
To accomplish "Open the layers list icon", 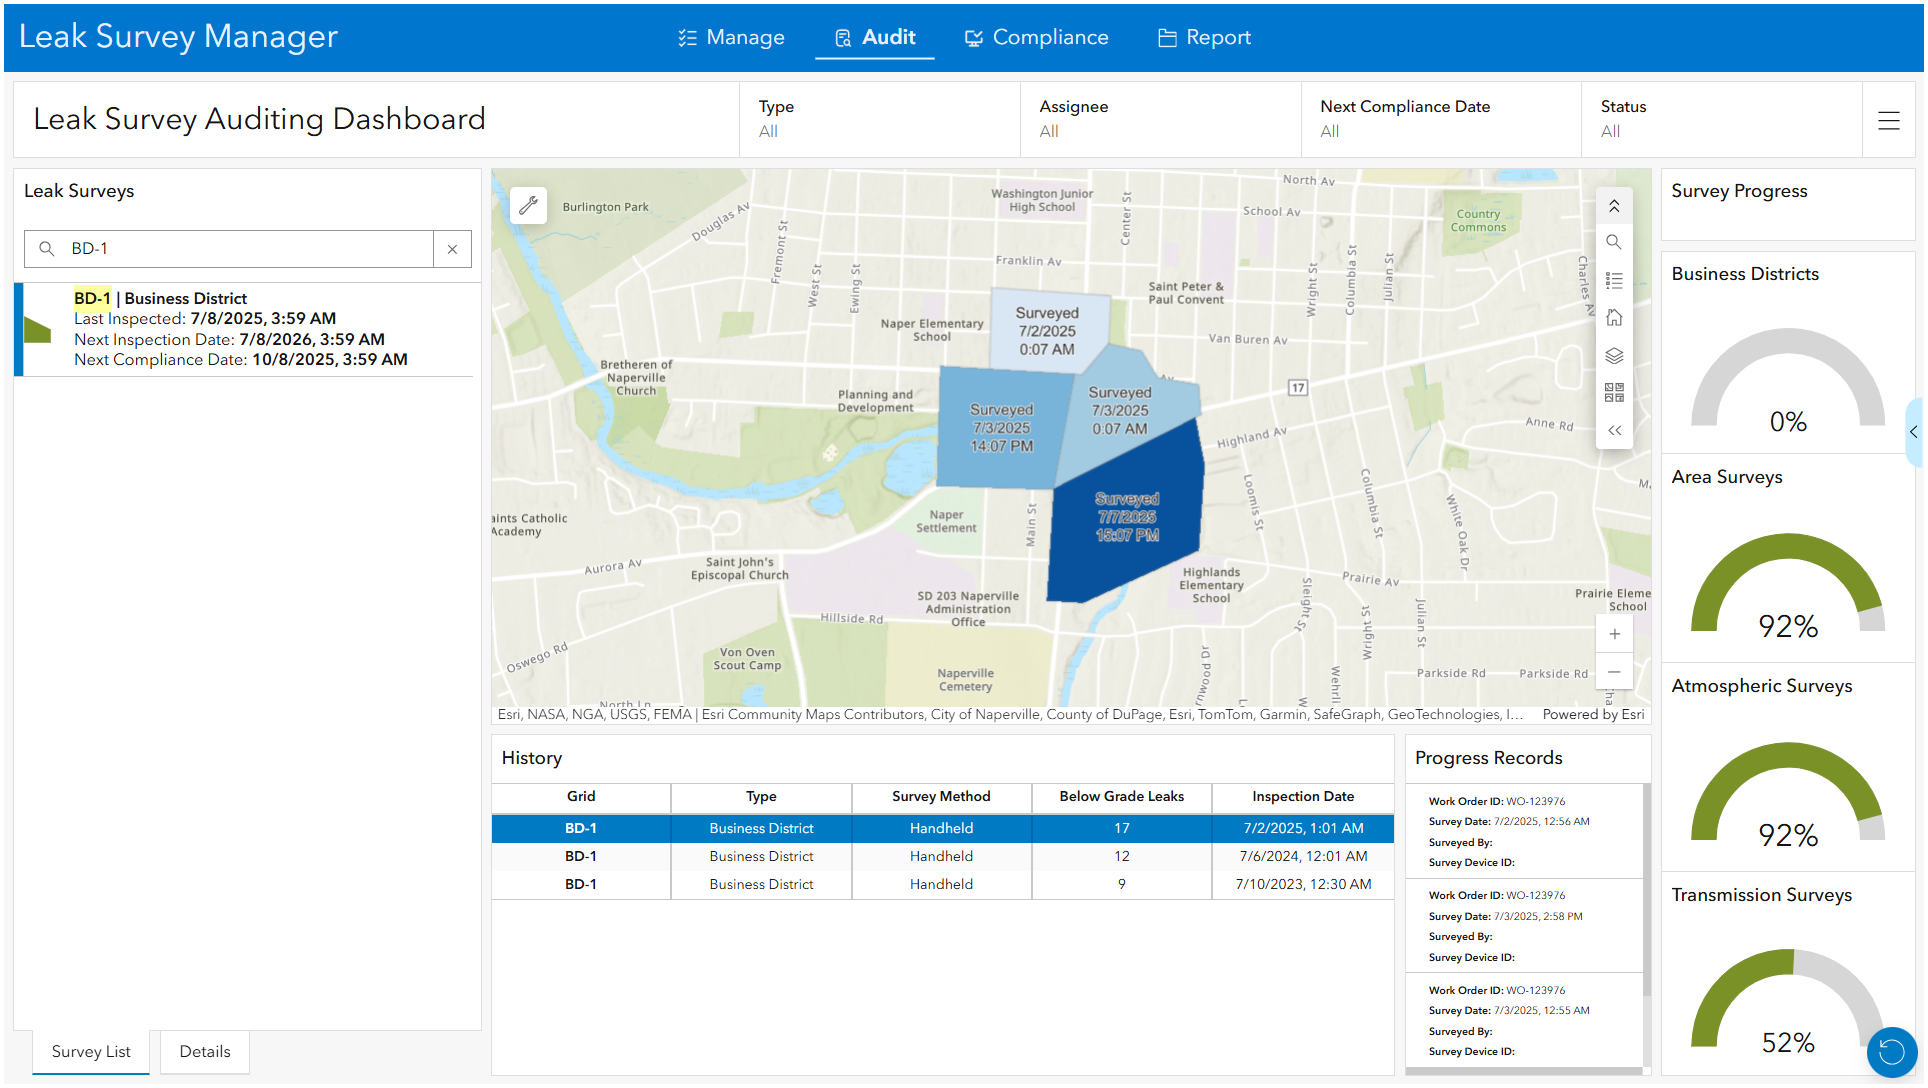I will click(1614, 355).
